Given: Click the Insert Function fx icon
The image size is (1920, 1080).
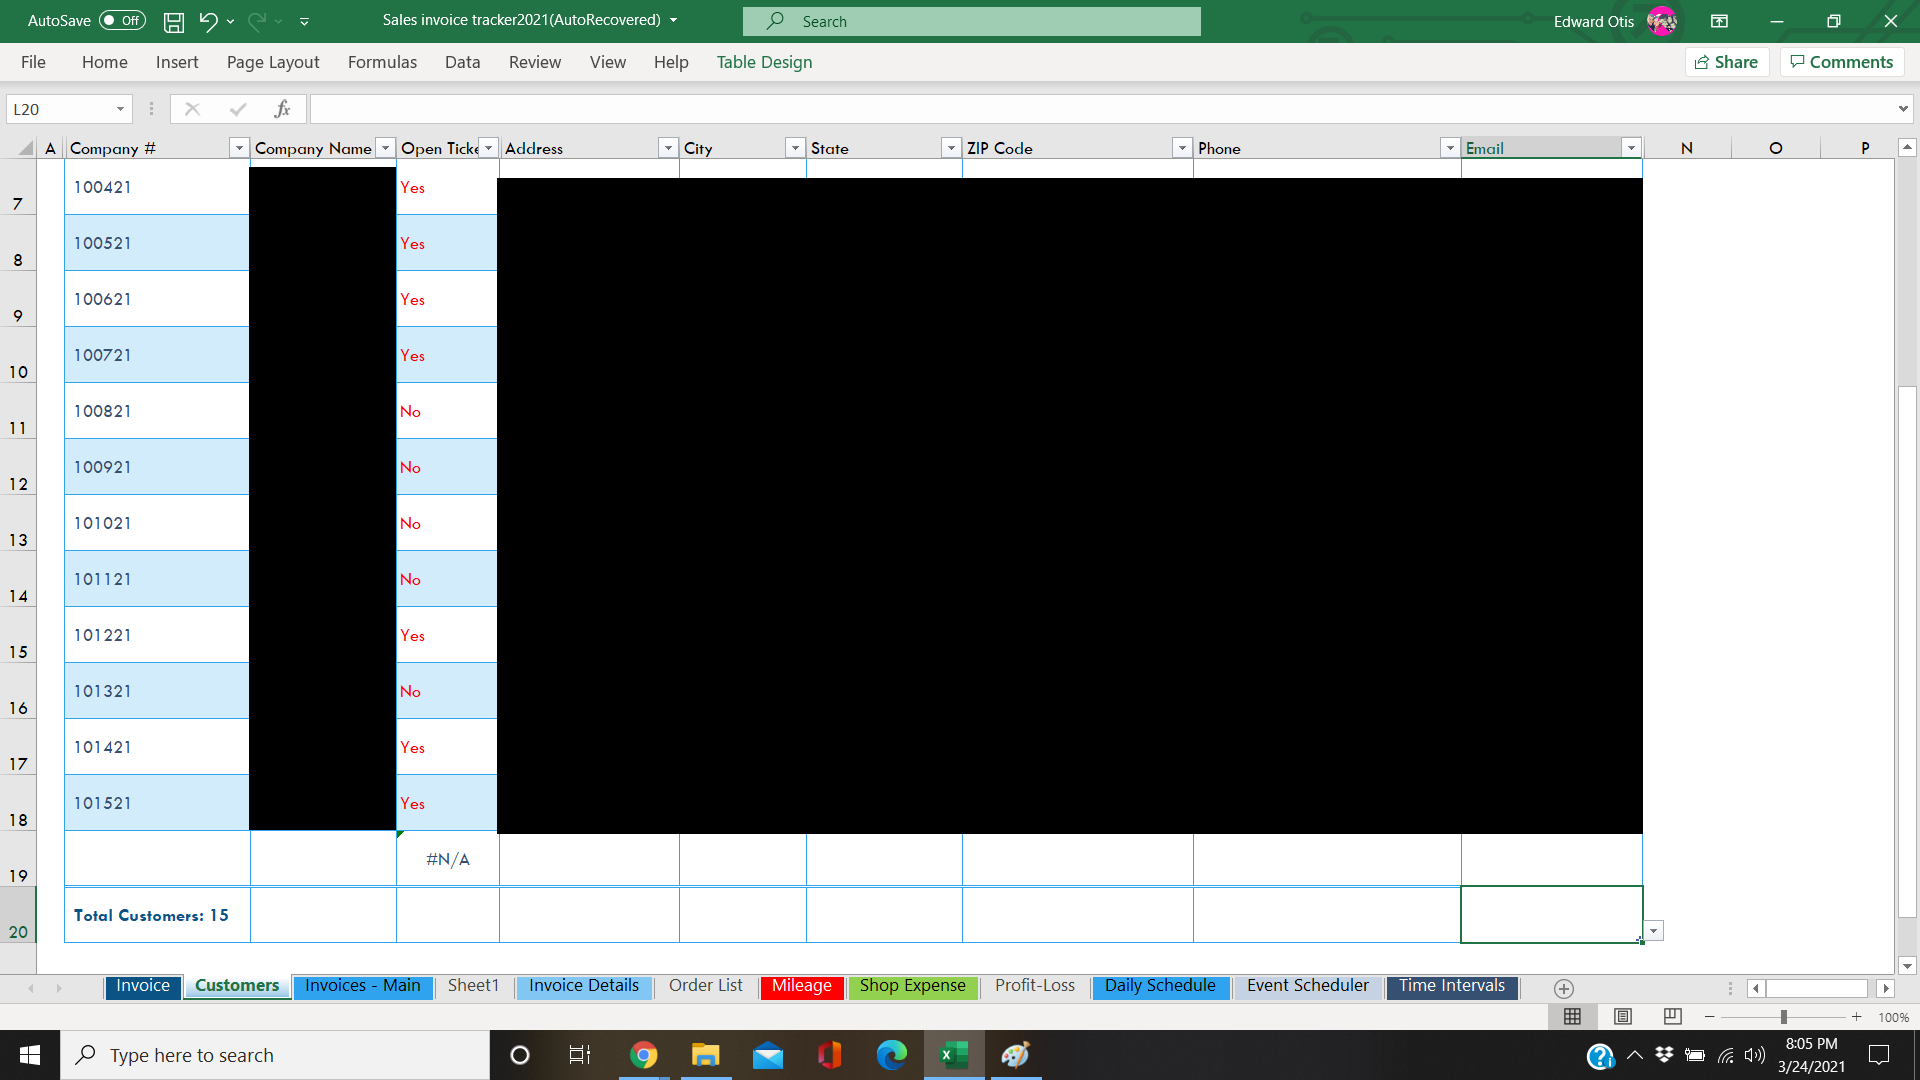Looking at the screenshot, I should coord(283,109).
